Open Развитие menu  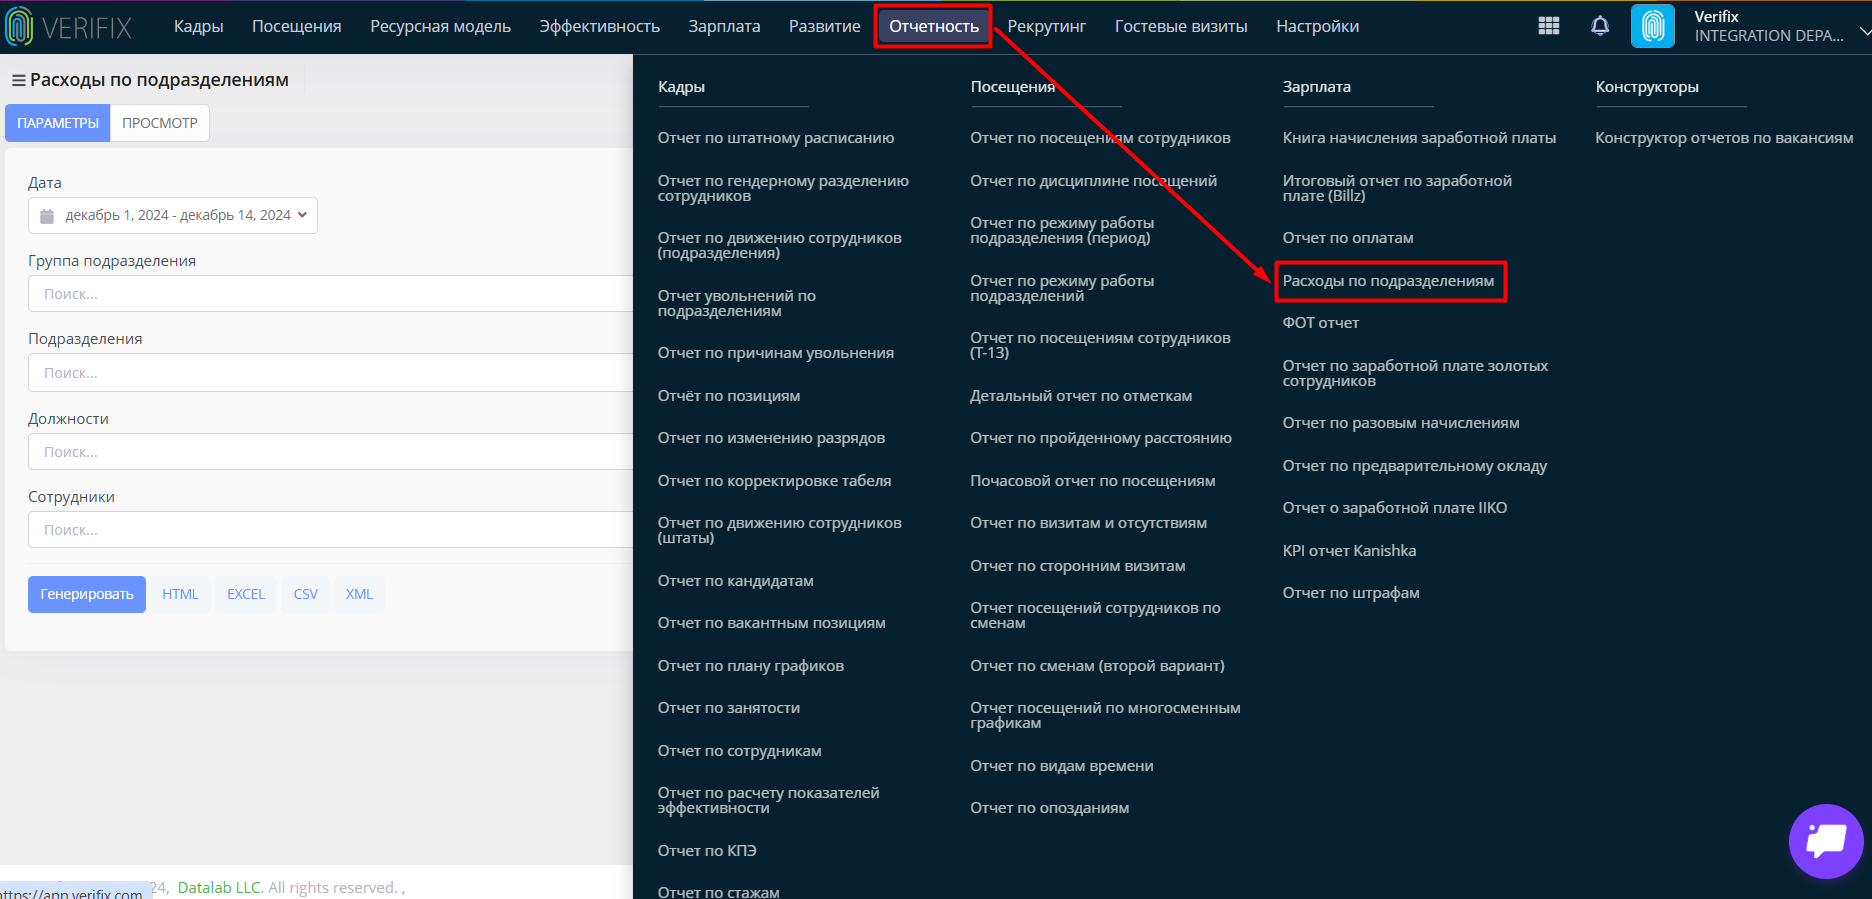coord(824,26)
